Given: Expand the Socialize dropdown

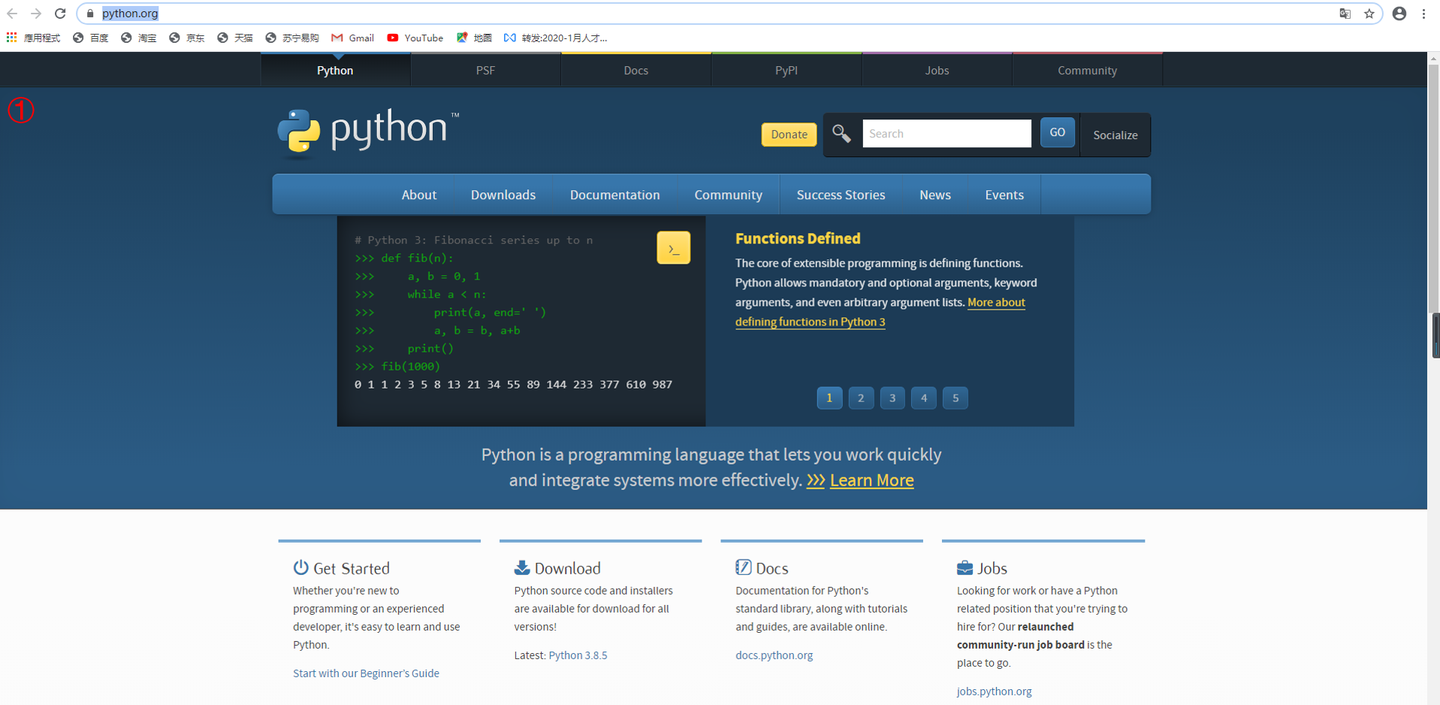Looking at the screenshot, I should coord(1115,135).
